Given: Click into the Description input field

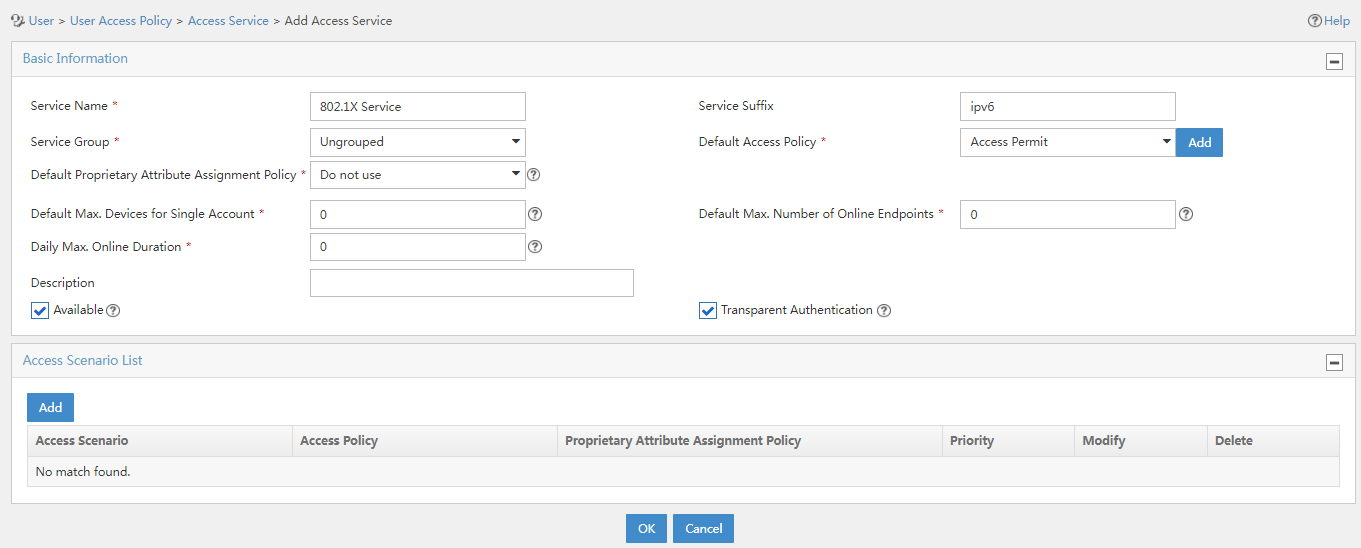Looking at the screenshot, I should 472,283.
